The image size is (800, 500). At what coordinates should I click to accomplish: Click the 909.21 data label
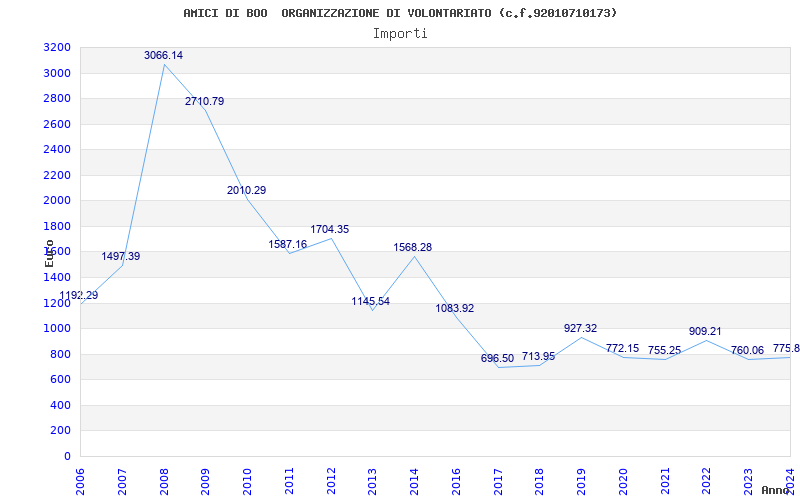705,332
